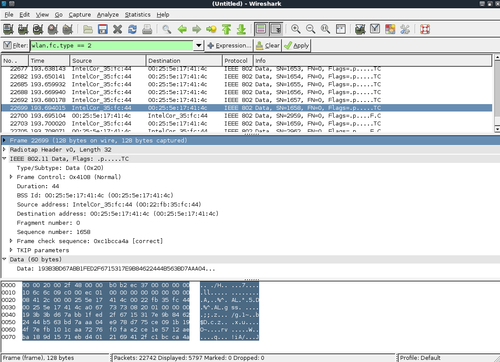Sort by Protocol column header
Image resolution: width=500 pixels, height=362 pixels.
click(238, 61)
